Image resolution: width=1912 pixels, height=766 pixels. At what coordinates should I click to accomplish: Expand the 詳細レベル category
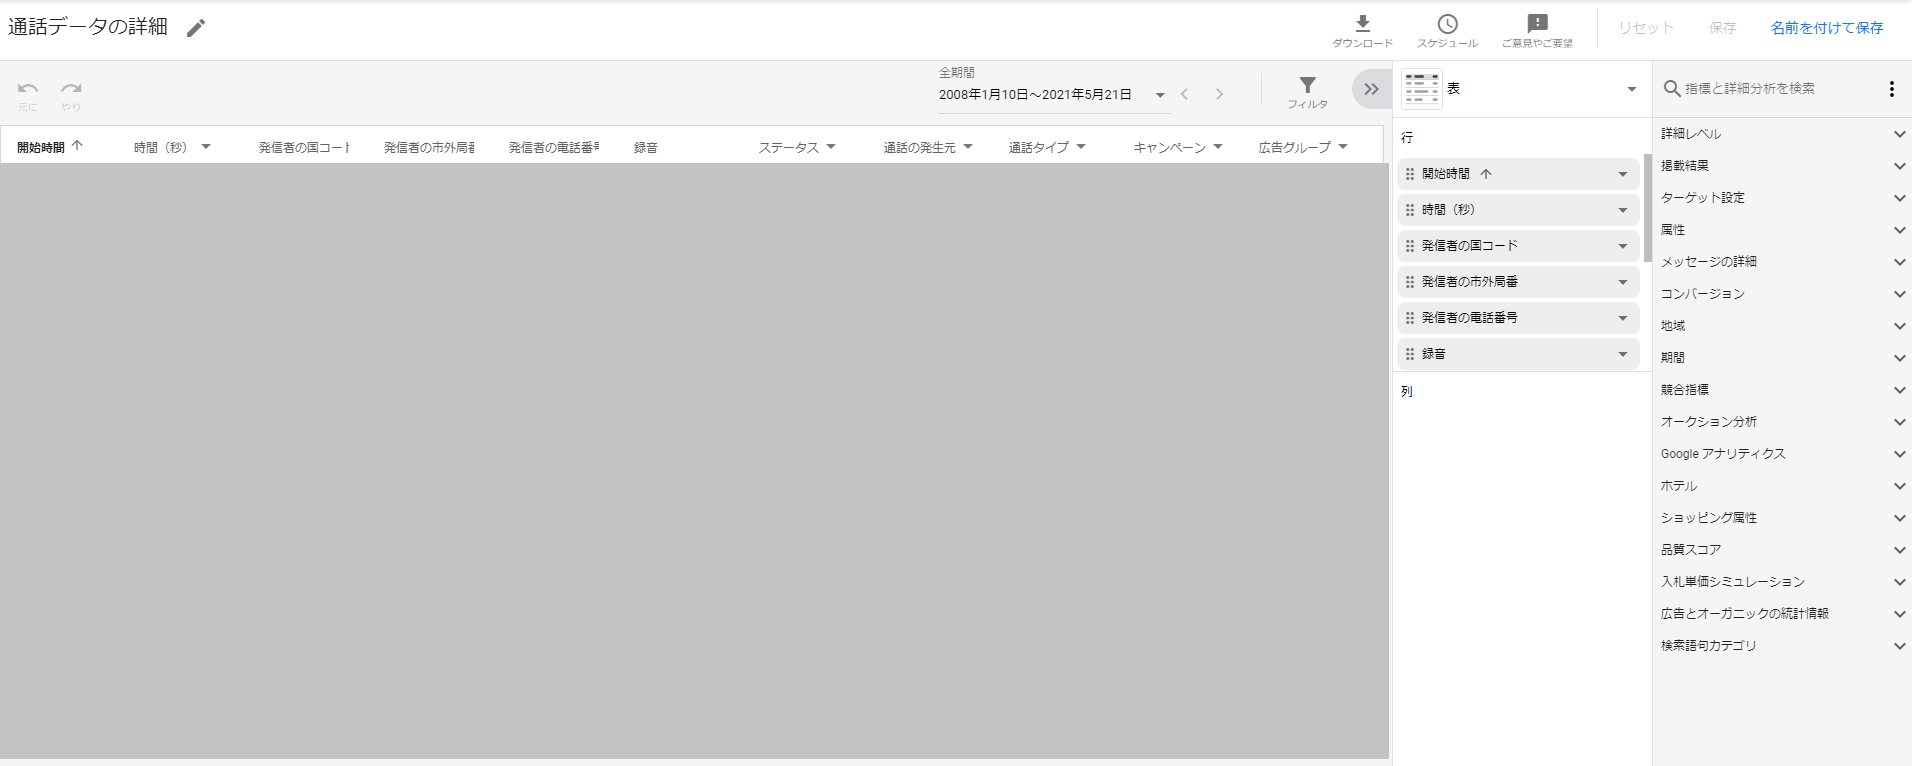click(1899, 134)
